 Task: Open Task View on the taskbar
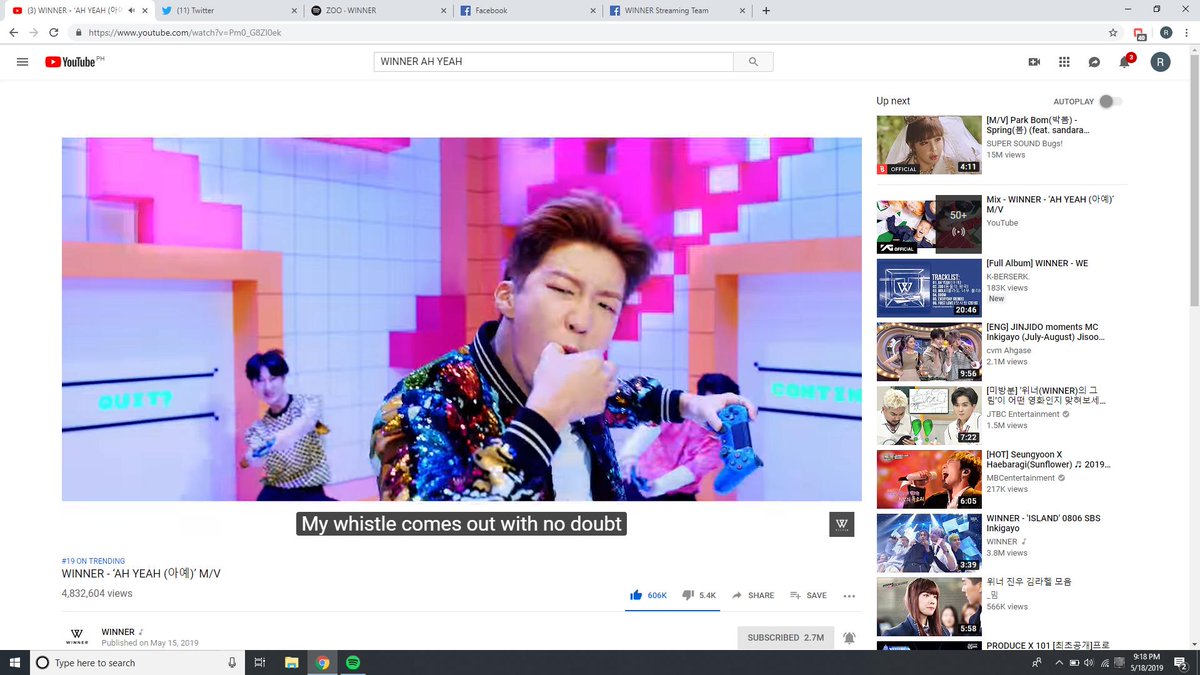[260, 662]
